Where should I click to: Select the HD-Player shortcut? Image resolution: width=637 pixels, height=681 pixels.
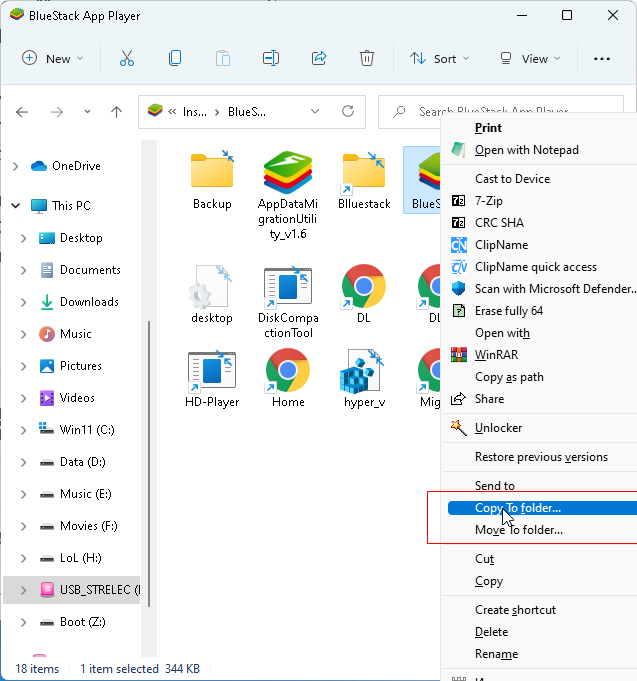(x=212, y=379)
